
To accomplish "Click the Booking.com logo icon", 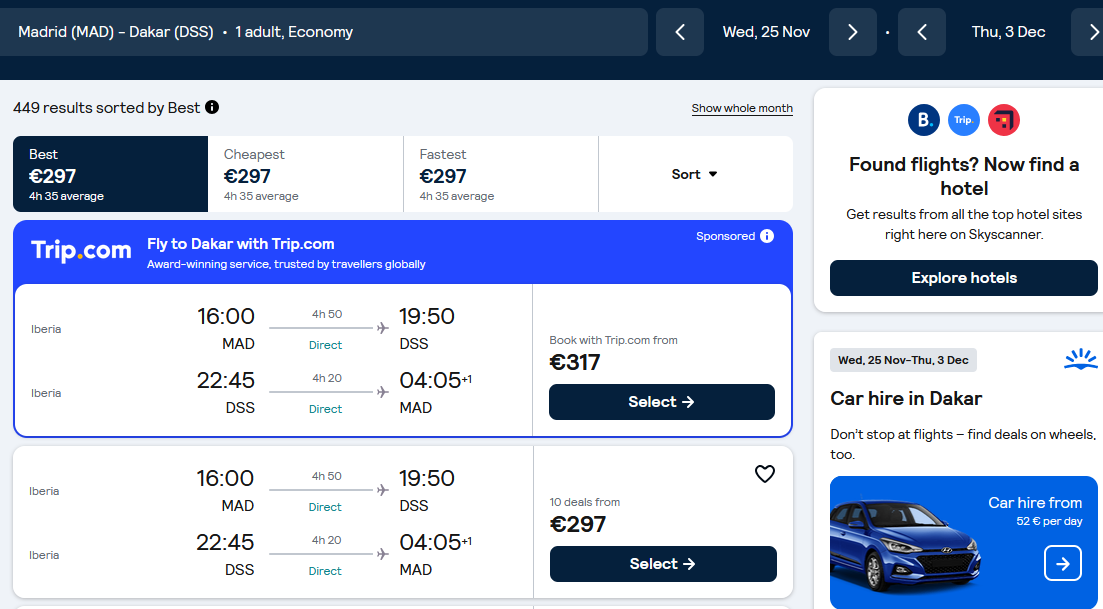I will pyautogui.click(x=924, y=120).
